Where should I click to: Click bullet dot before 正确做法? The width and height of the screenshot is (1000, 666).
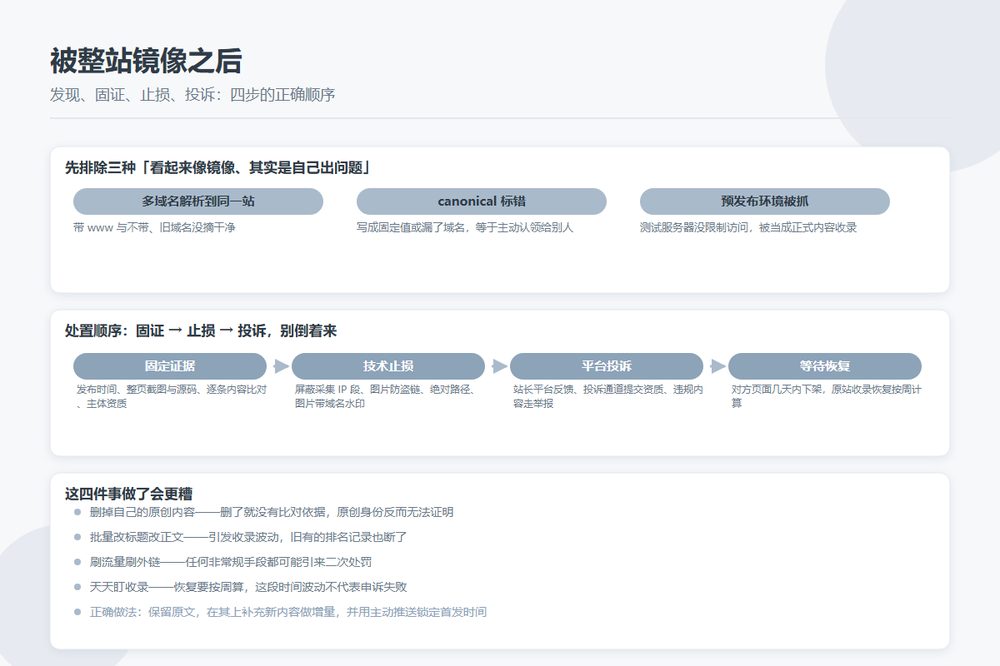tap(78, 612)
